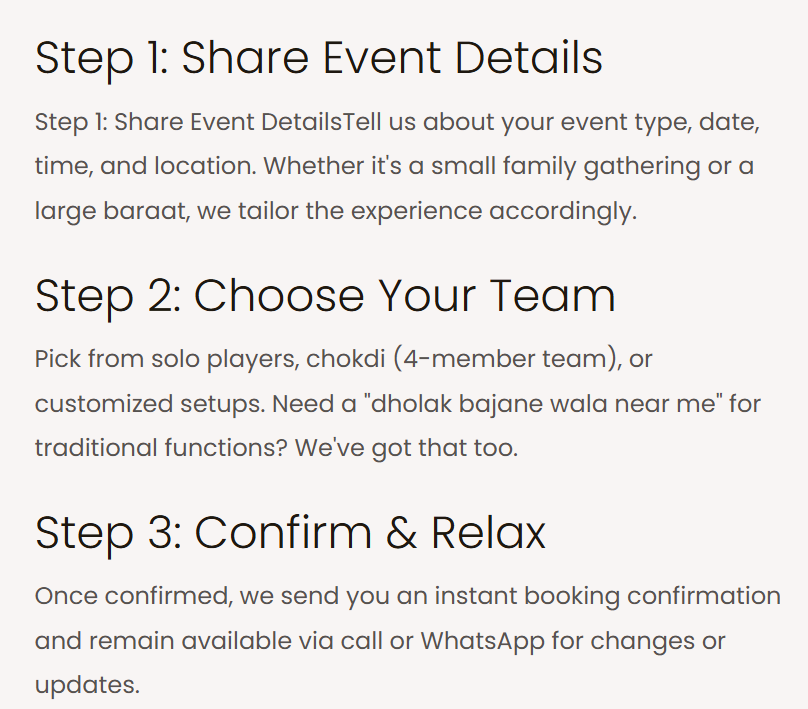808x709 pixels.
Task: Click the word "WhatsApp" in last paragraph
Action: click(482, 641)
